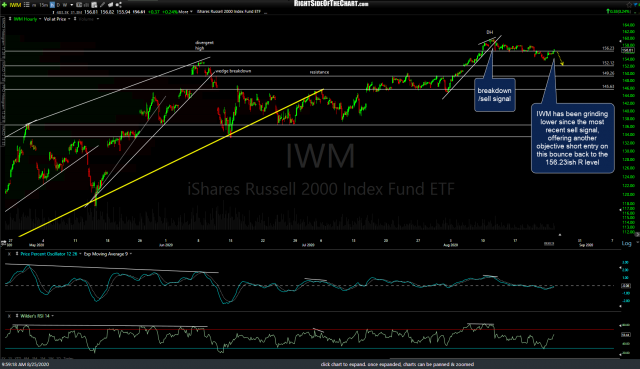Click the 'resistance' annotation text

pos(319,72)
